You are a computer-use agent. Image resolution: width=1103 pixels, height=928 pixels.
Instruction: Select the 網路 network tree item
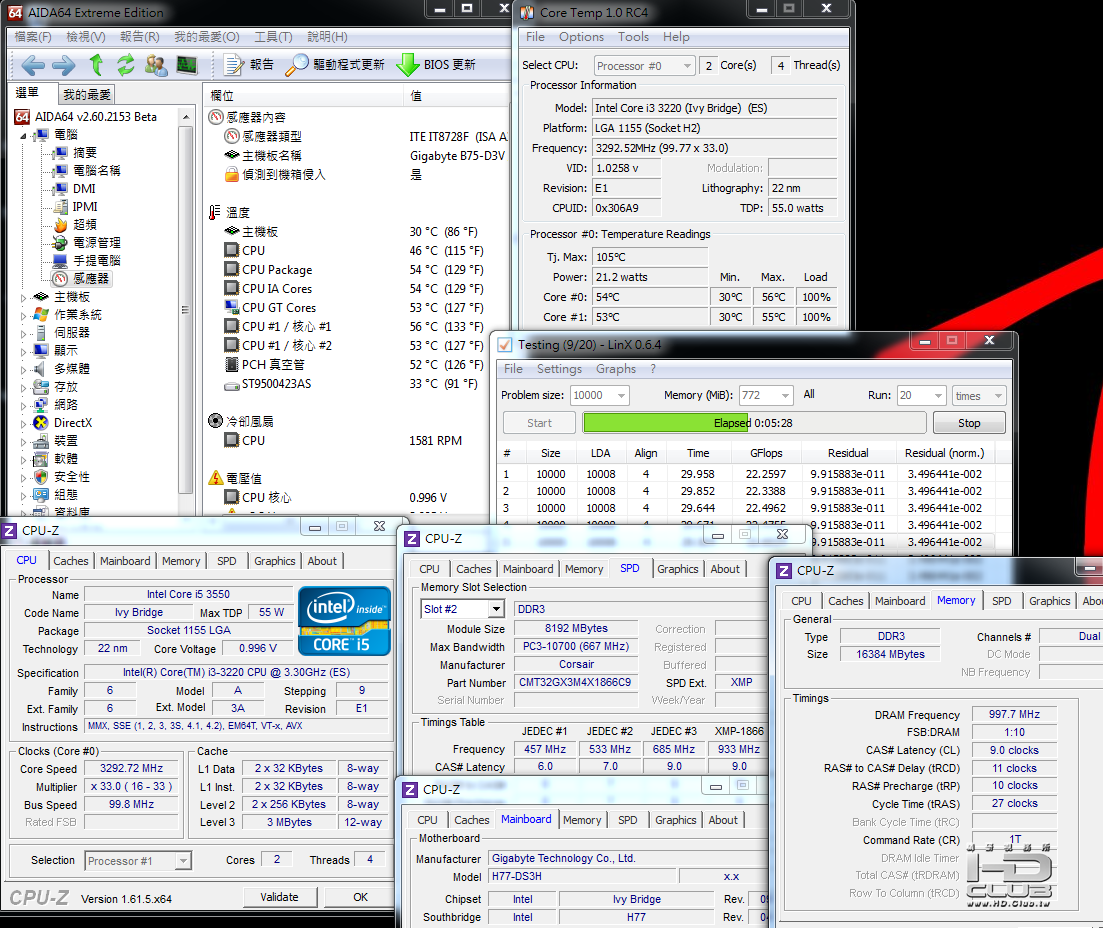[x=56, y=405]
